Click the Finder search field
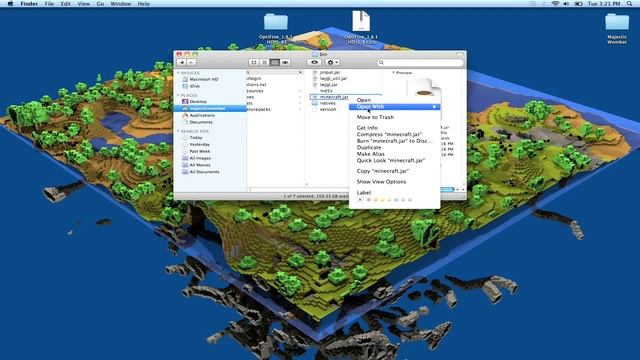The height and width of the screenshot is (360, 640). pyautogui.click(x=420, y=62)
